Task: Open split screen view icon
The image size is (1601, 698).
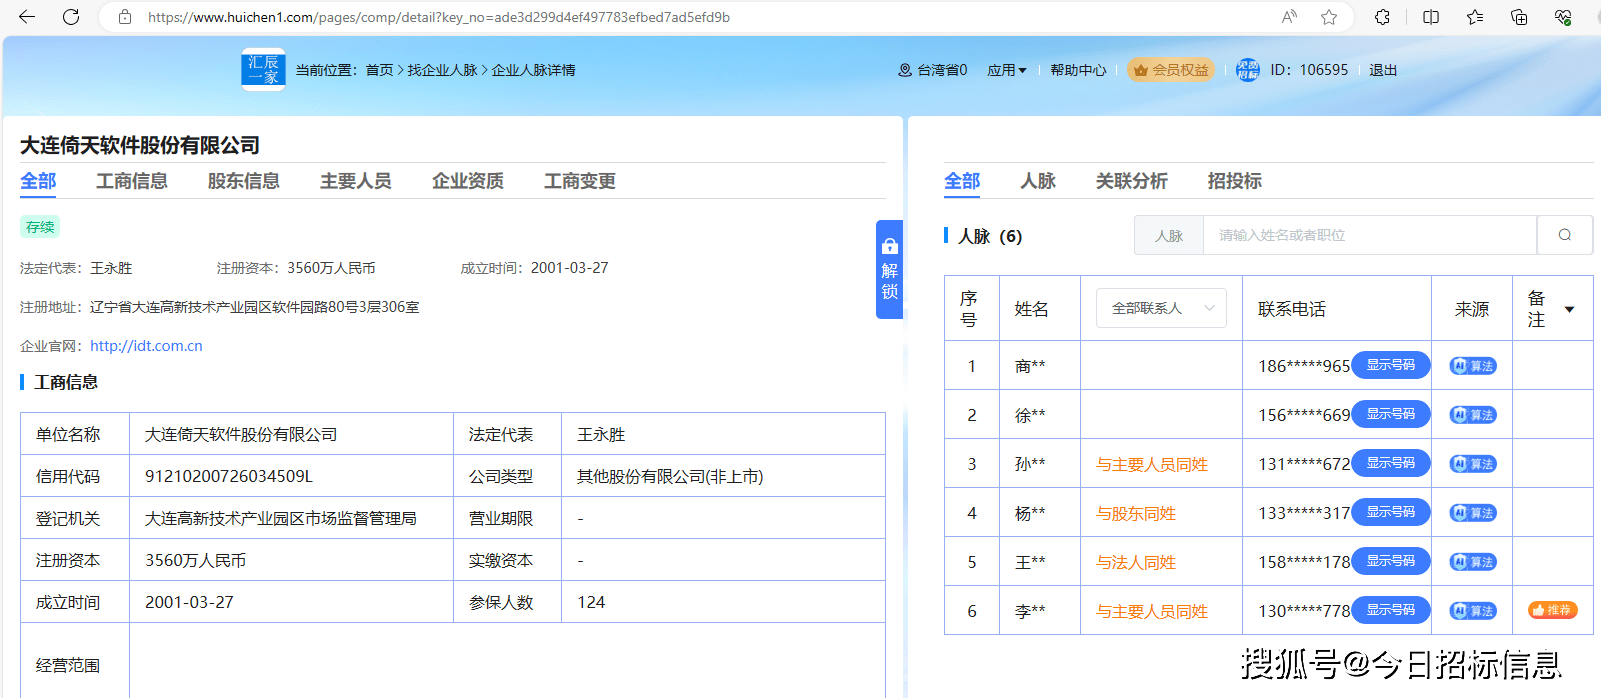Action: (x=1431, y=17)
